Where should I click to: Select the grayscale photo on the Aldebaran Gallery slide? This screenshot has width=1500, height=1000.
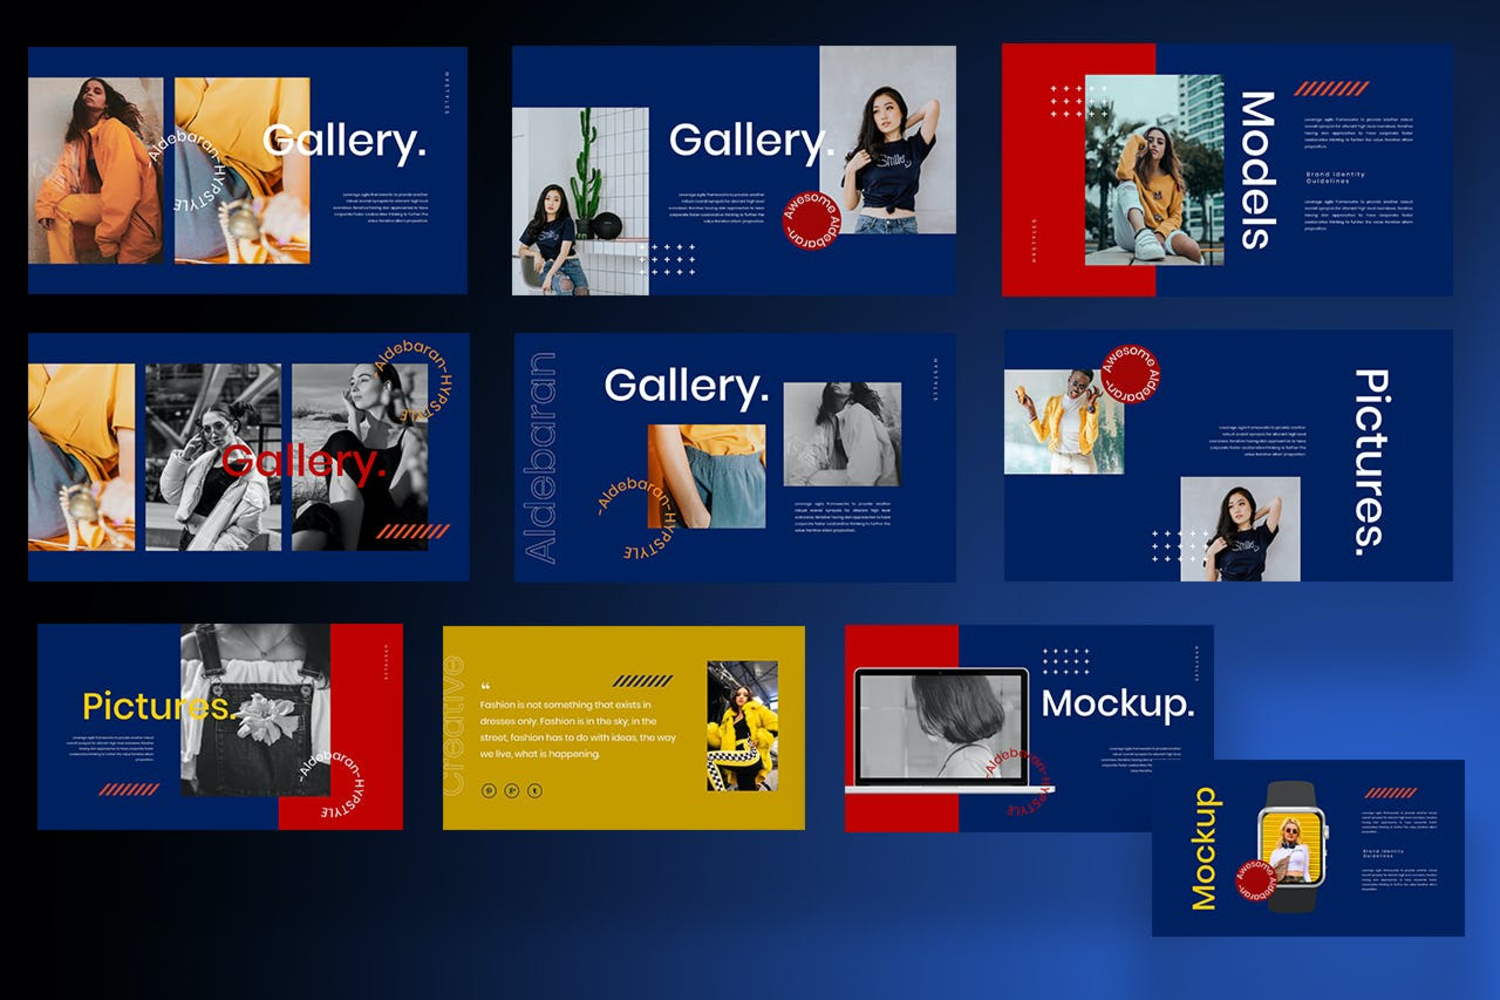pos(842,434)
